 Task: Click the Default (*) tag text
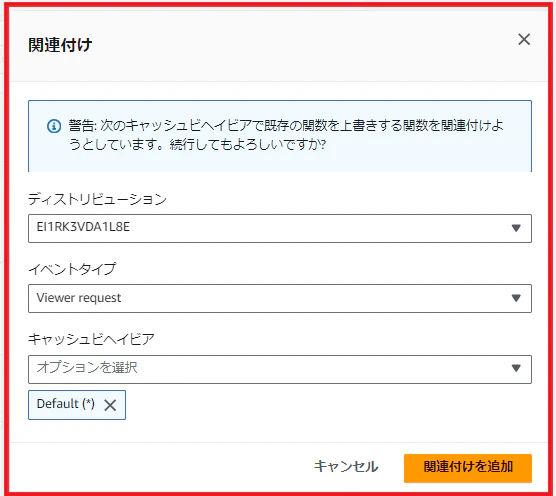(66, 404)
